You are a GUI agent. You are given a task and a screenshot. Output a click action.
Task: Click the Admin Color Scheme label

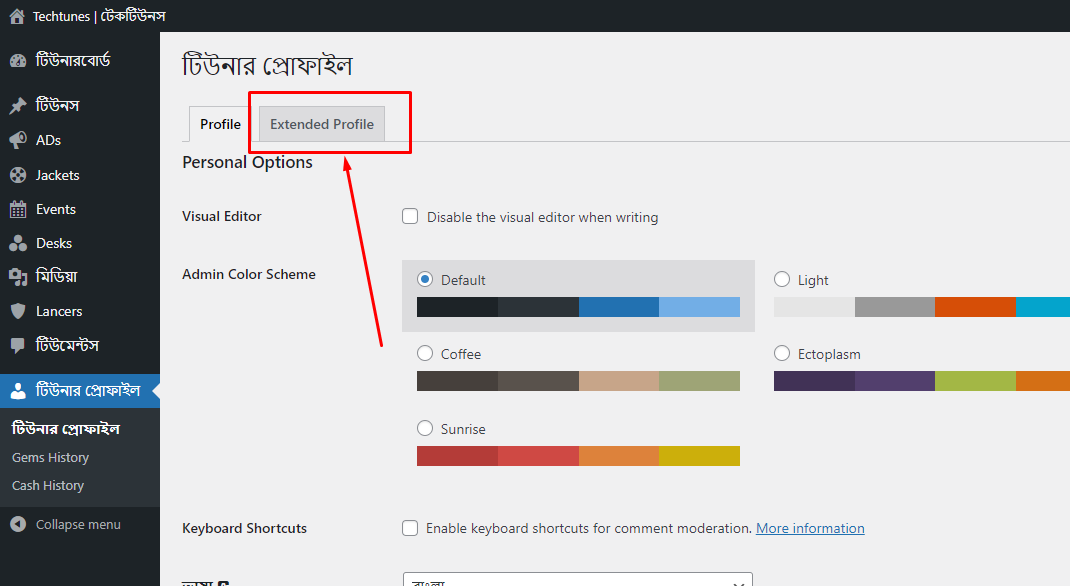[x=249, y=274]
